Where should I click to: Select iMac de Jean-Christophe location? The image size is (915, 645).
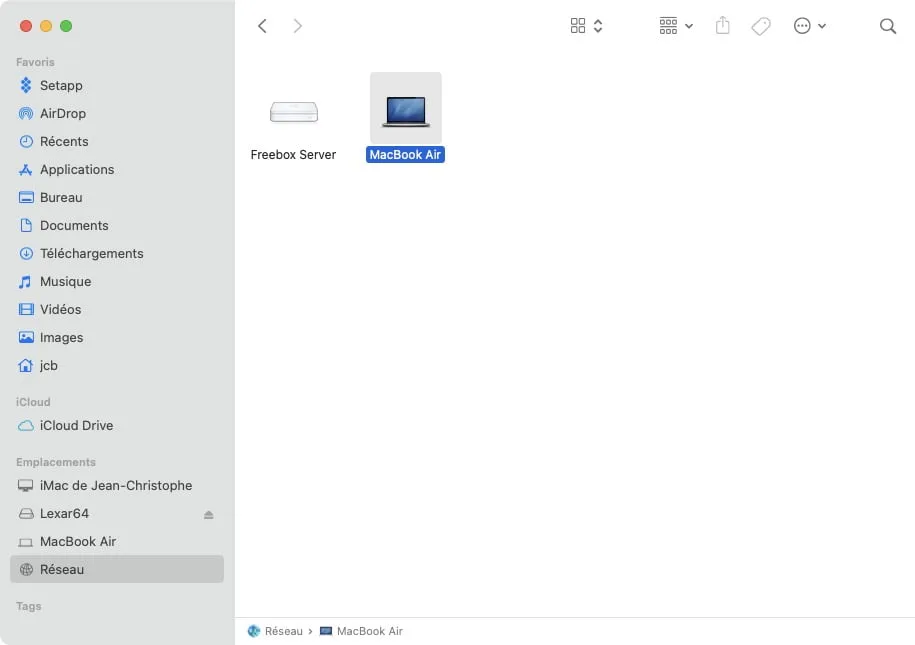pyautogui.click(x=117, y=486)
